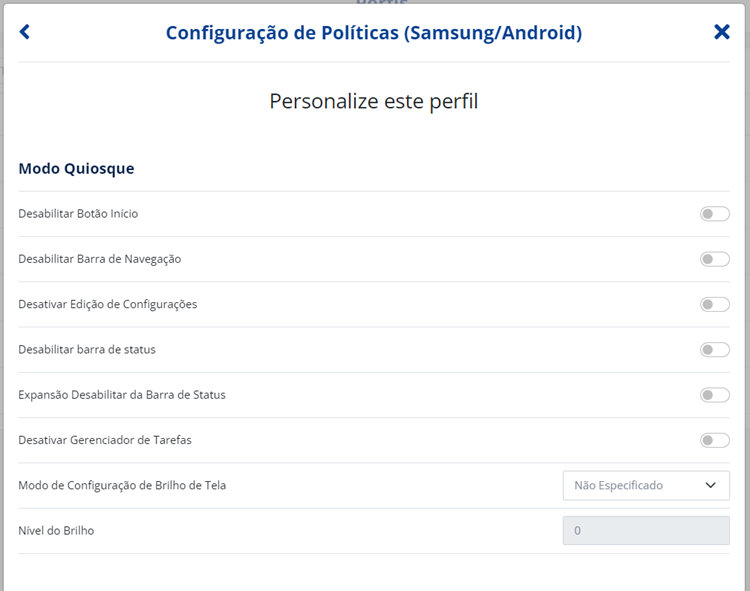The width and height of the screenshot is (750, 591).
Task: Click the Modo Quiosque section heading
Action: pyautogui.click(x=77, y=169)
